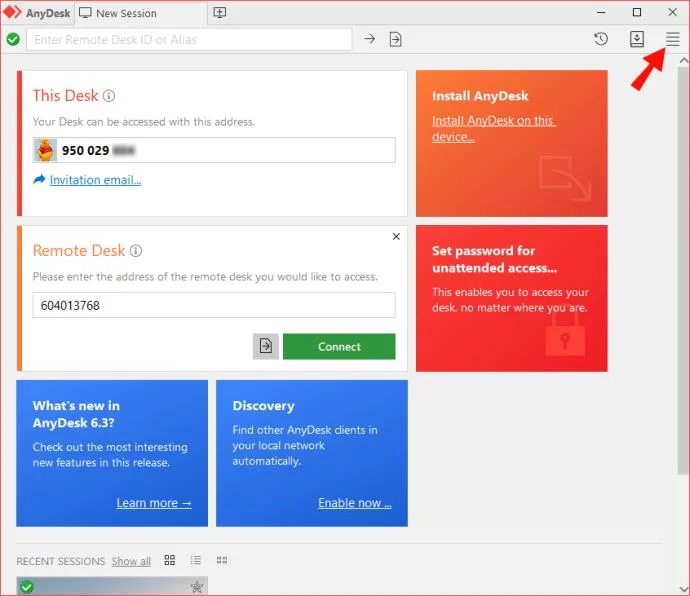690x596 pixels.
Task: Click the recent session online status checkmark
Action: [27, 587]
